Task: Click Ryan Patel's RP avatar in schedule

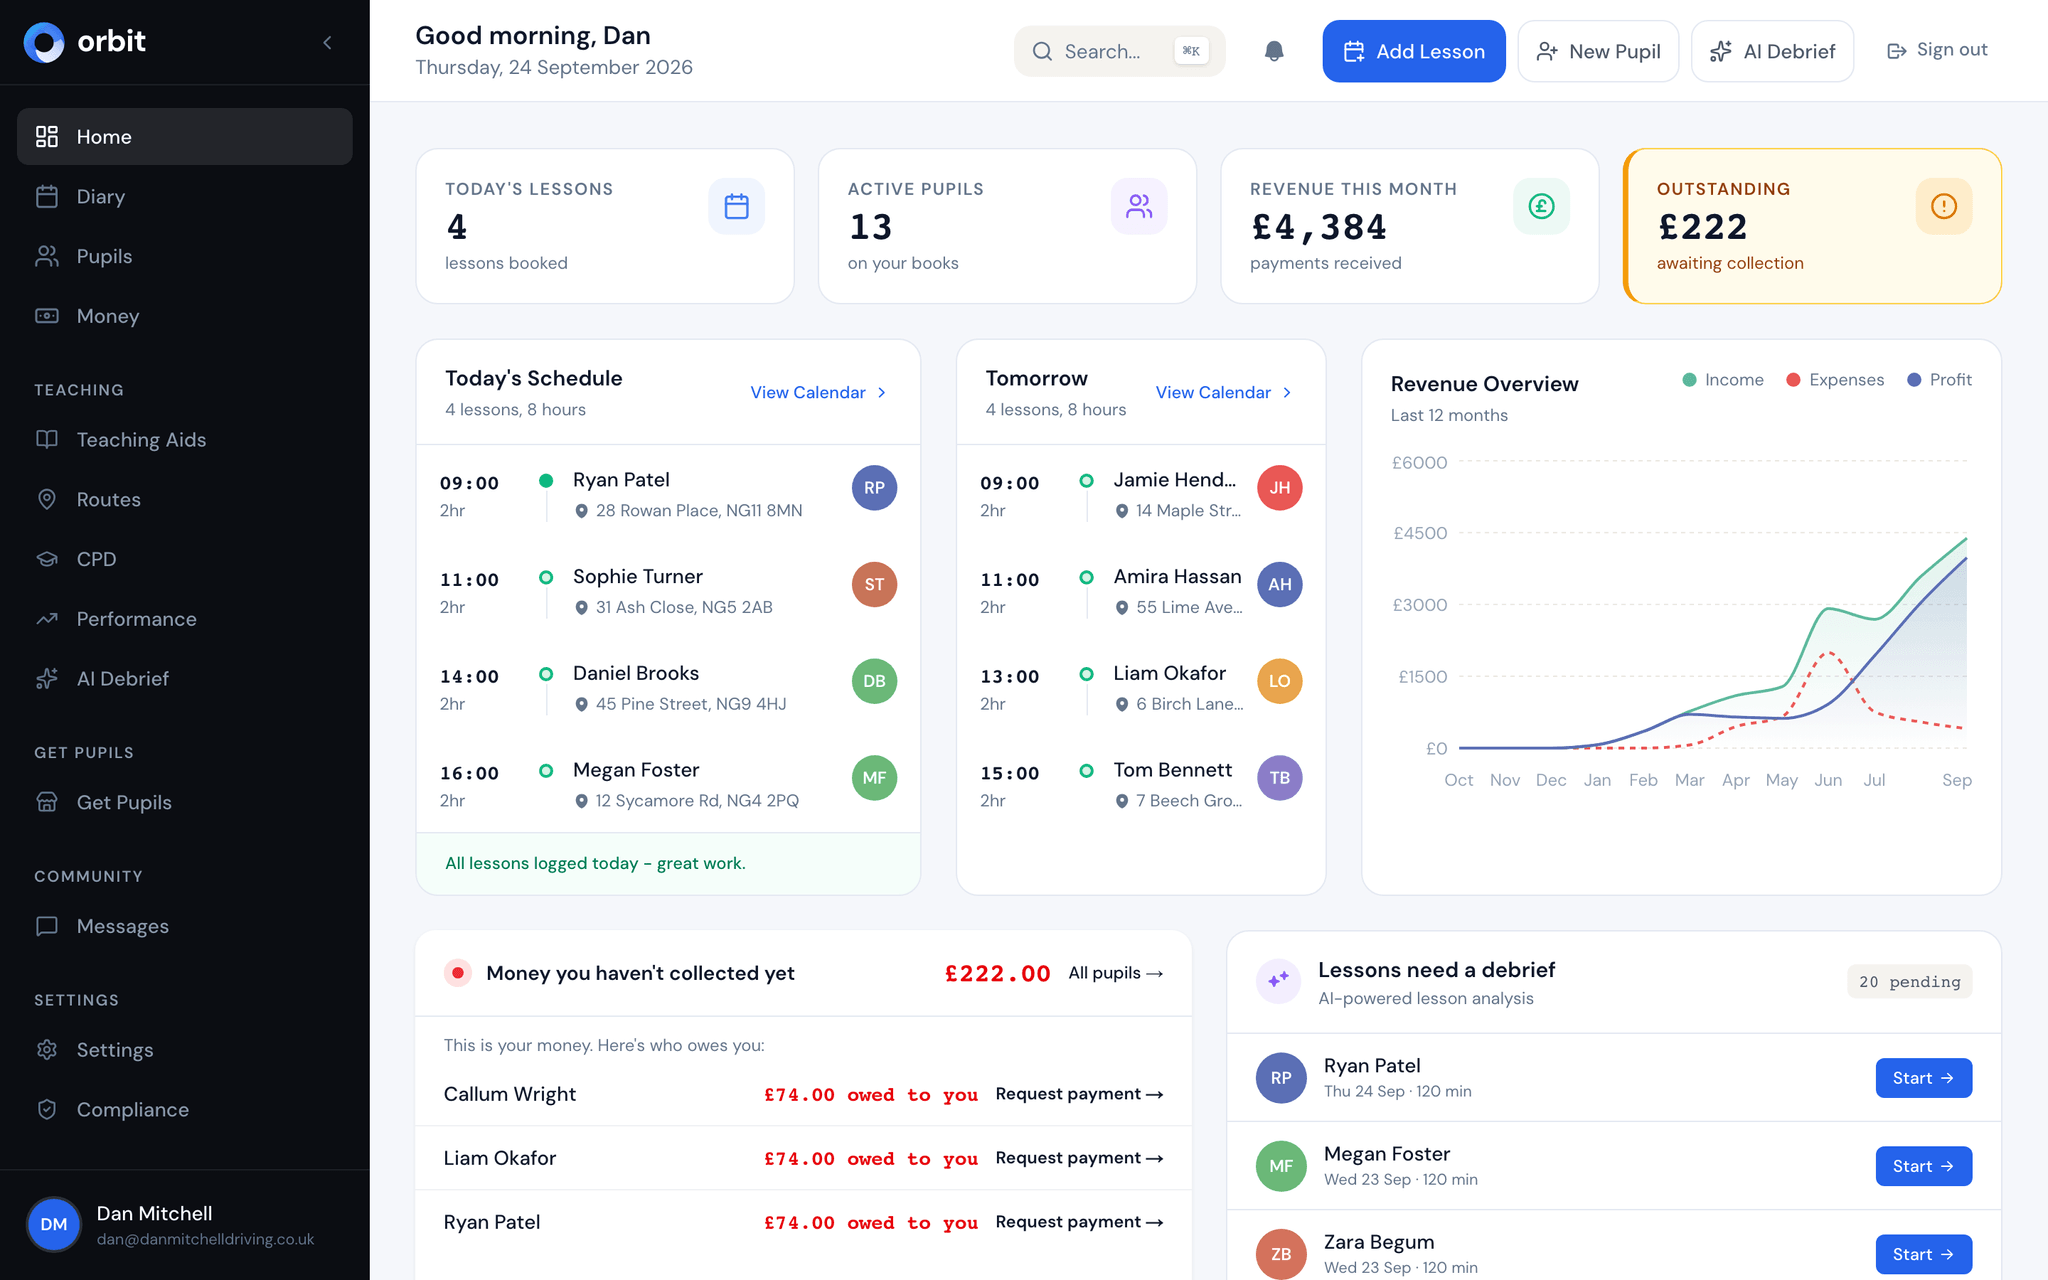Action: [874, 488]
